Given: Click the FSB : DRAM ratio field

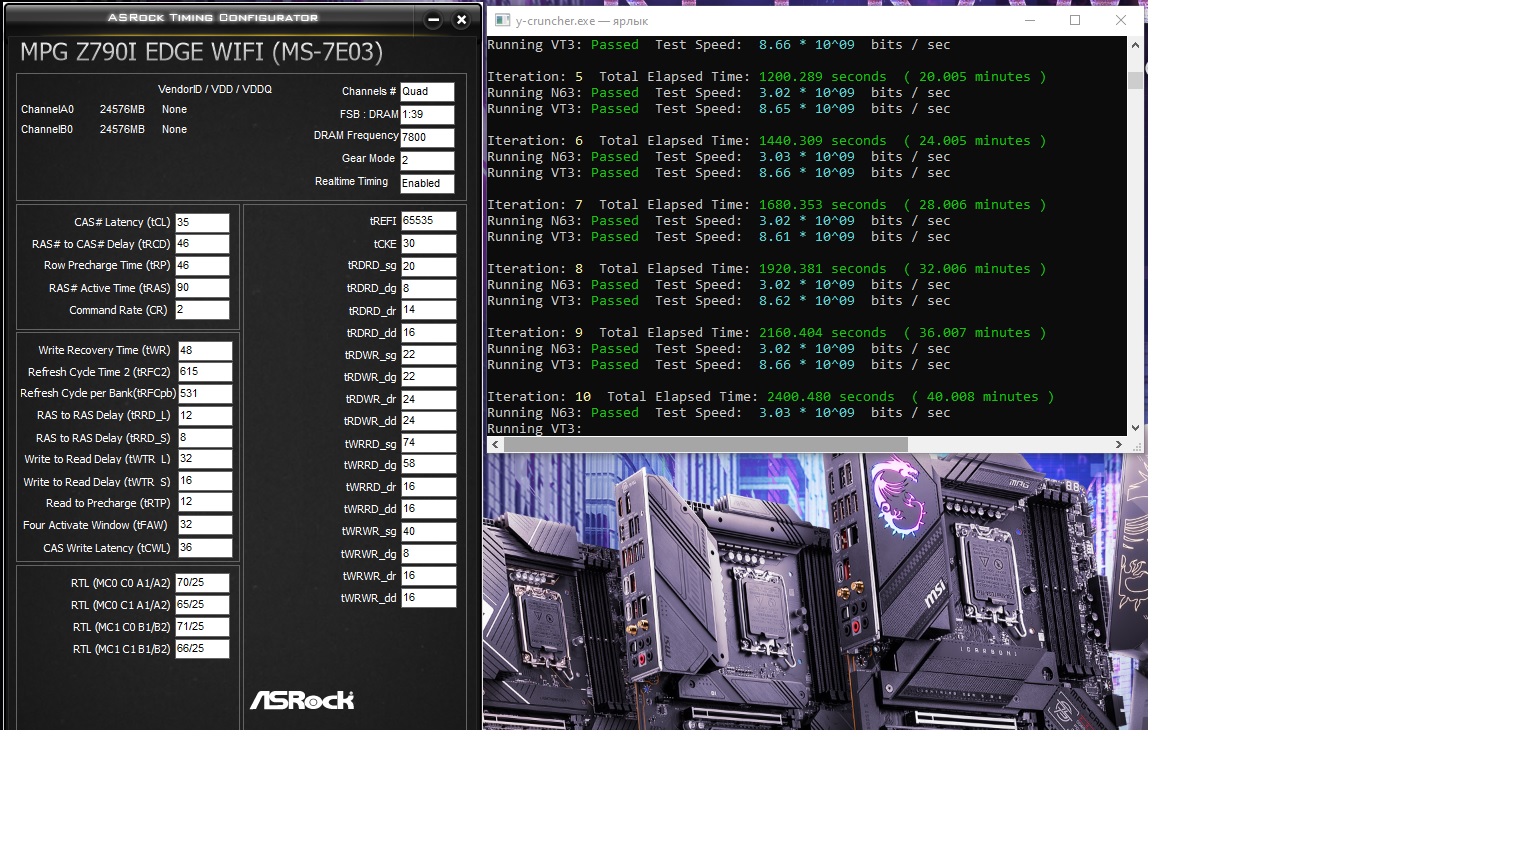Looking at the screenshot, I should (427, 115).
